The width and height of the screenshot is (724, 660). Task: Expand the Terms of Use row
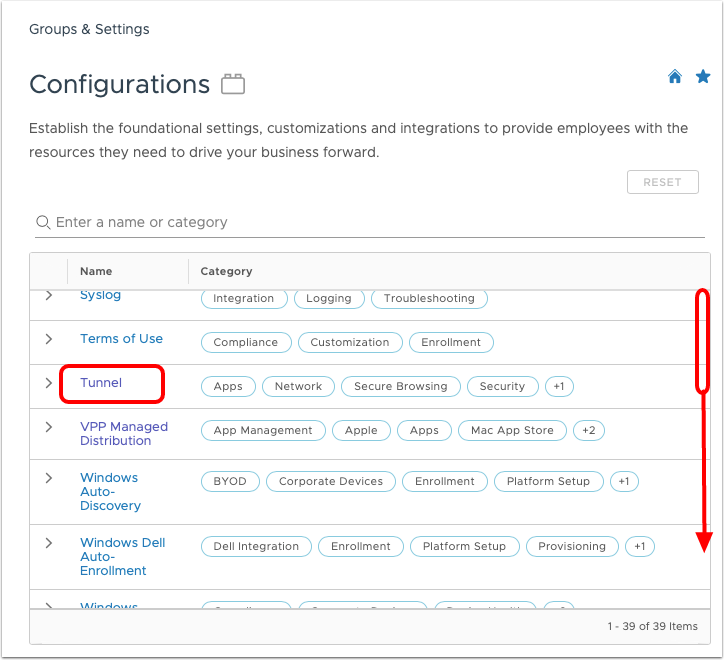tap(48, 340)
